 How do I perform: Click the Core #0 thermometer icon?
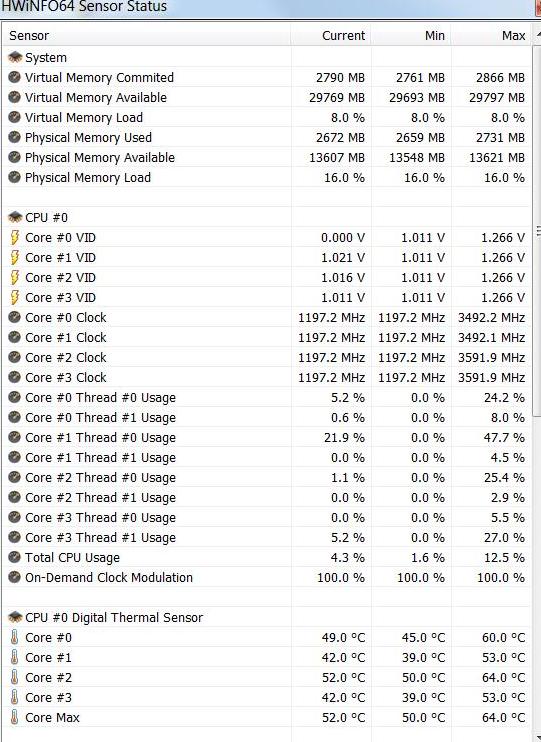tap(15, 637)
